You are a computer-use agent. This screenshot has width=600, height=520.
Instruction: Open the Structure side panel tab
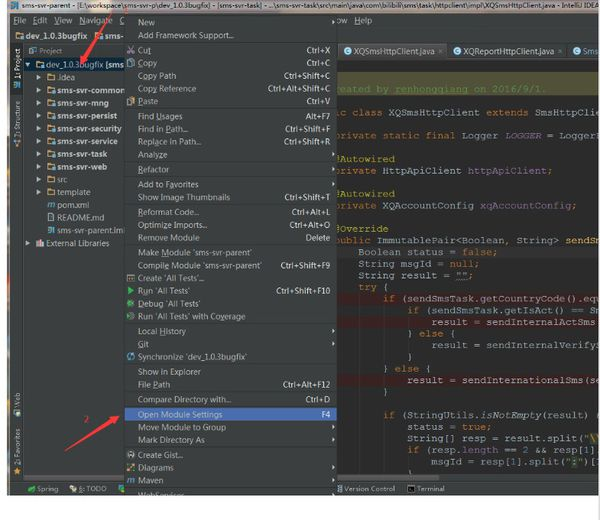[x=17, y=124]
